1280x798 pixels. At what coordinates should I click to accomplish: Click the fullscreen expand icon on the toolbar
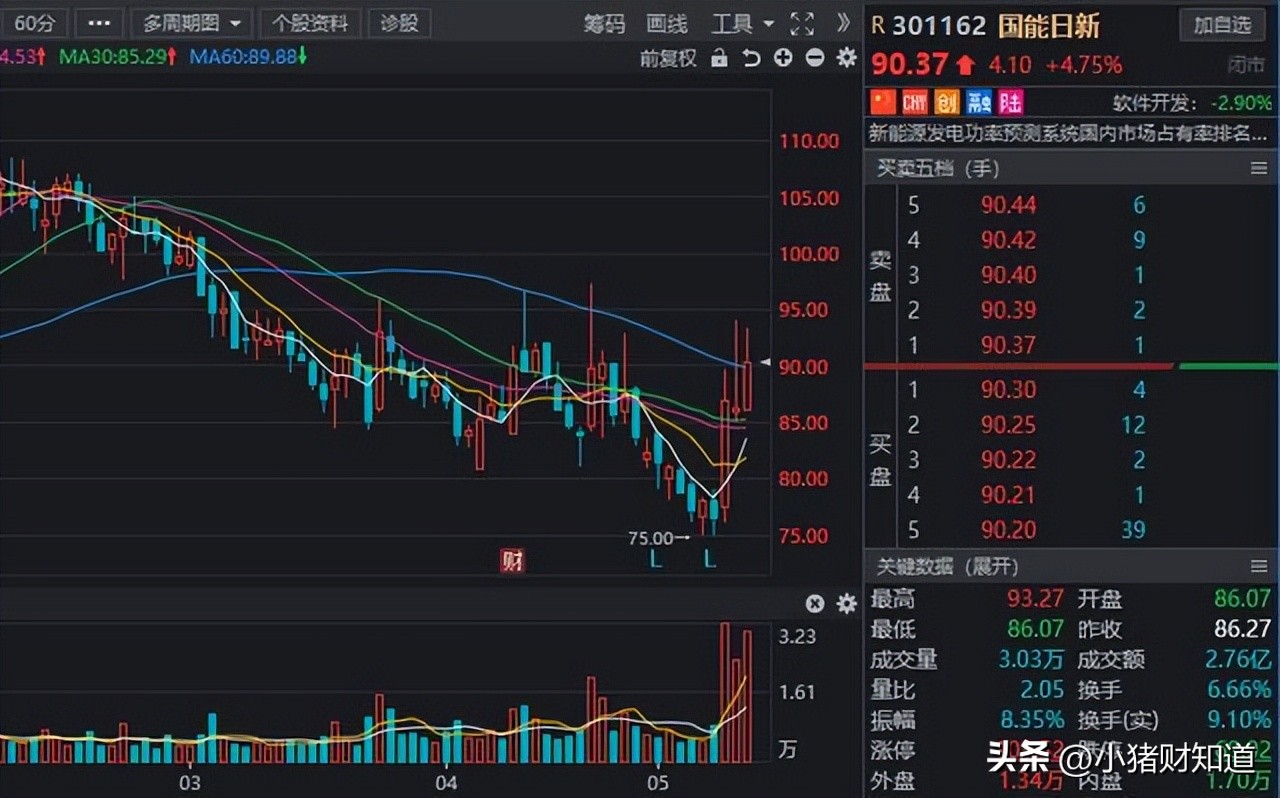[802, 24]
